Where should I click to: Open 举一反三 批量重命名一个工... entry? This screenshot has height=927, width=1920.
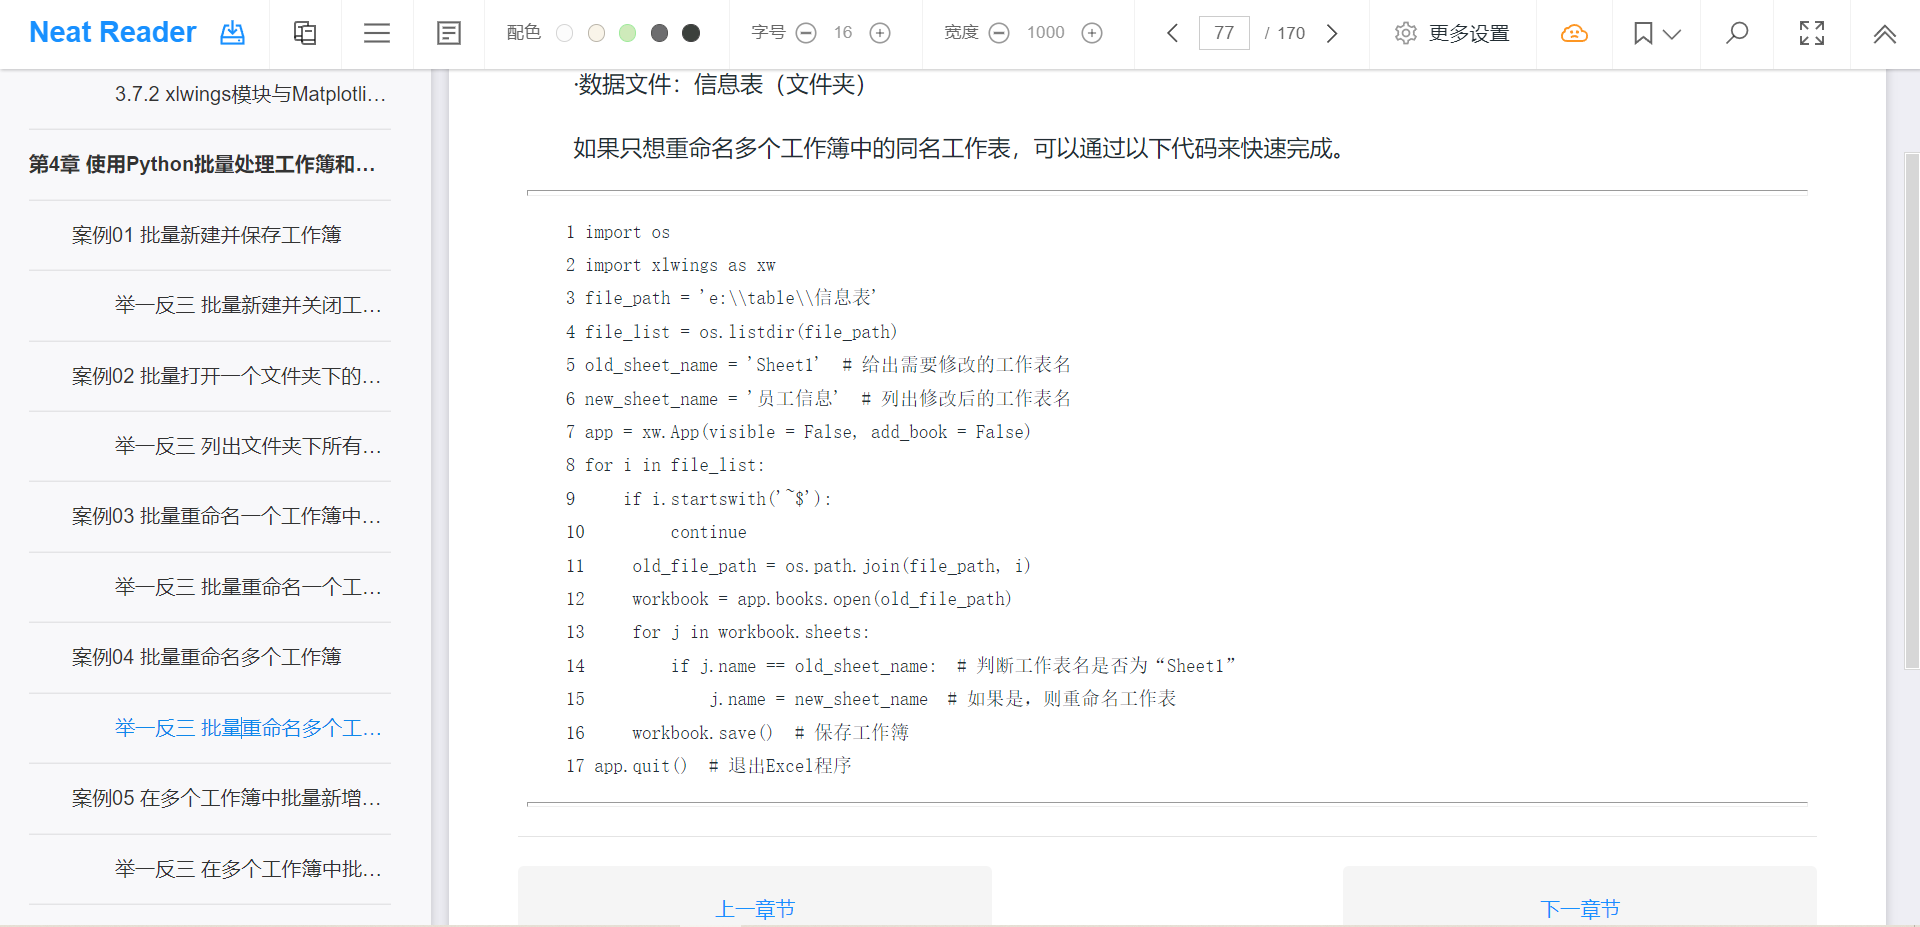[x=248, y=587]
